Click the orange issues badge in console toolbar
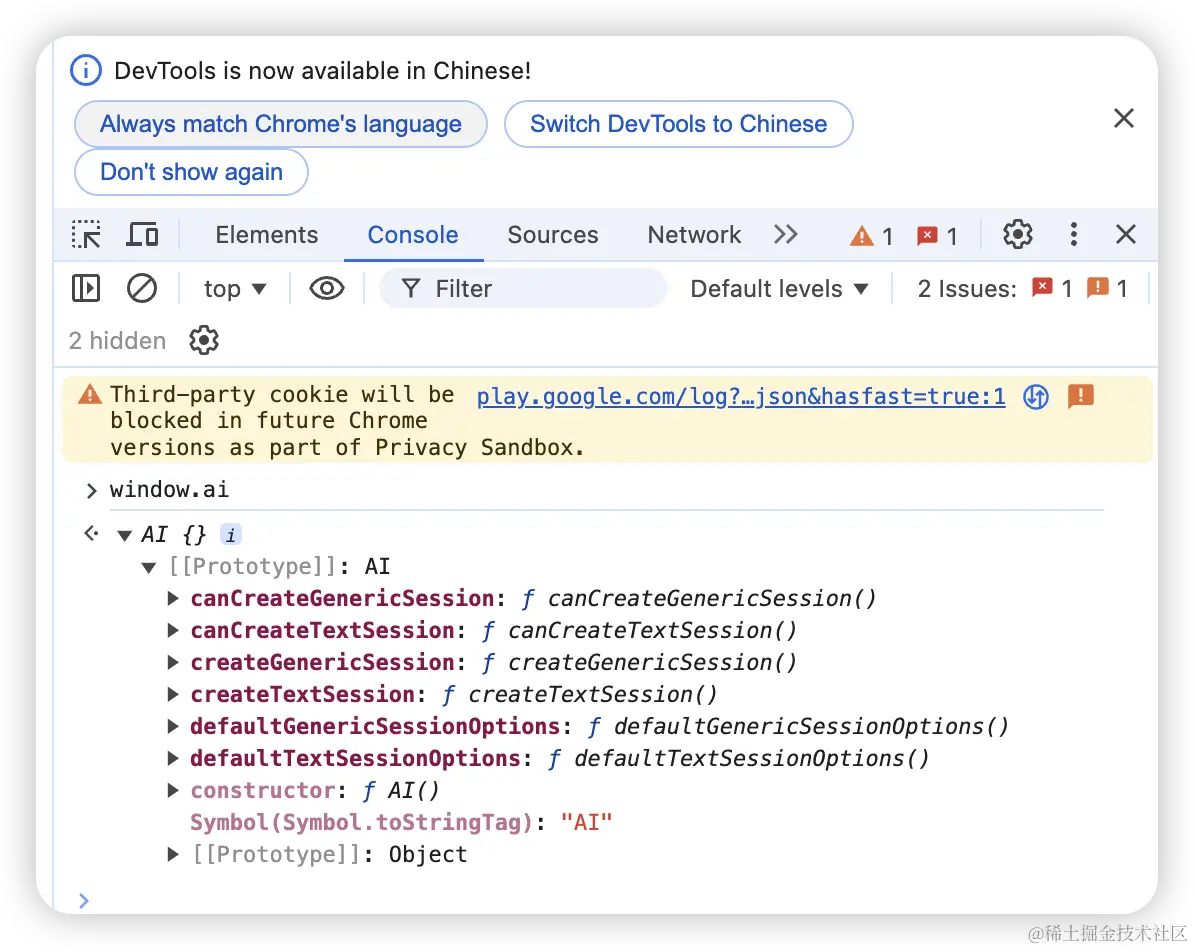 click(x=1107, y=289)
